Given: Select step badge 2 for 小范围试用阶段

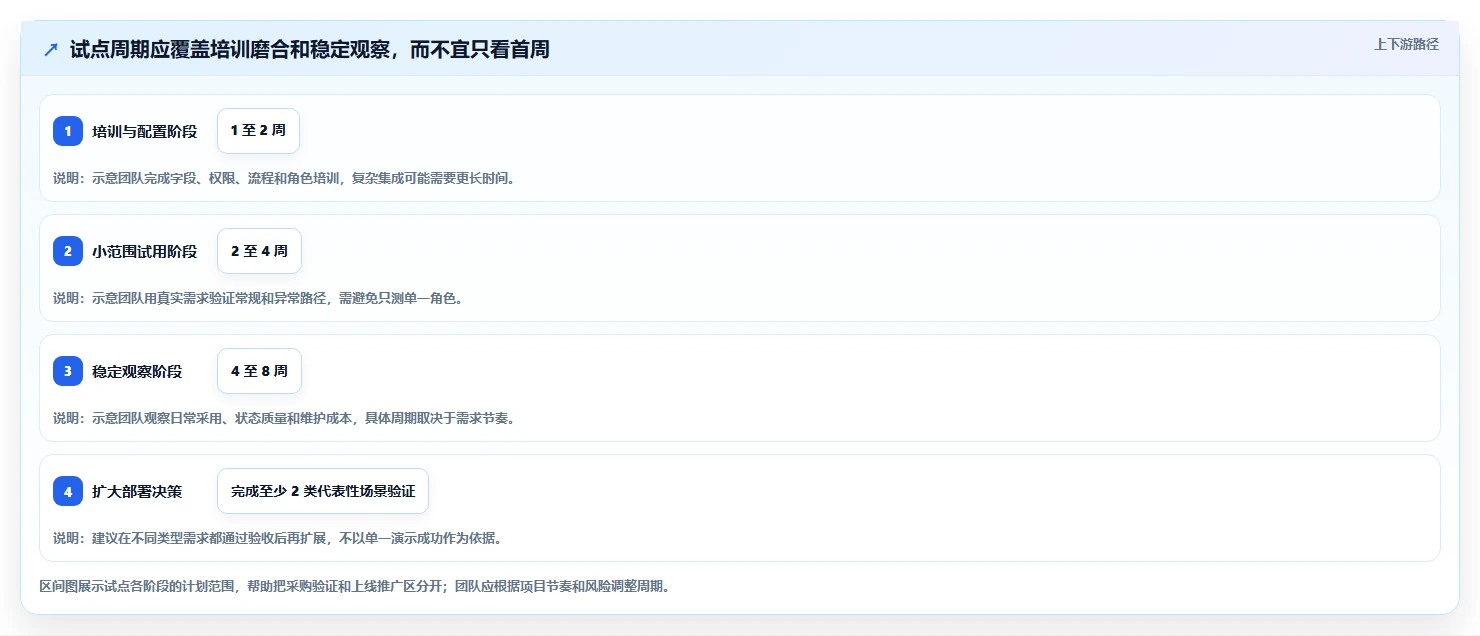Looking at the screenshot, I should [68, 251].
